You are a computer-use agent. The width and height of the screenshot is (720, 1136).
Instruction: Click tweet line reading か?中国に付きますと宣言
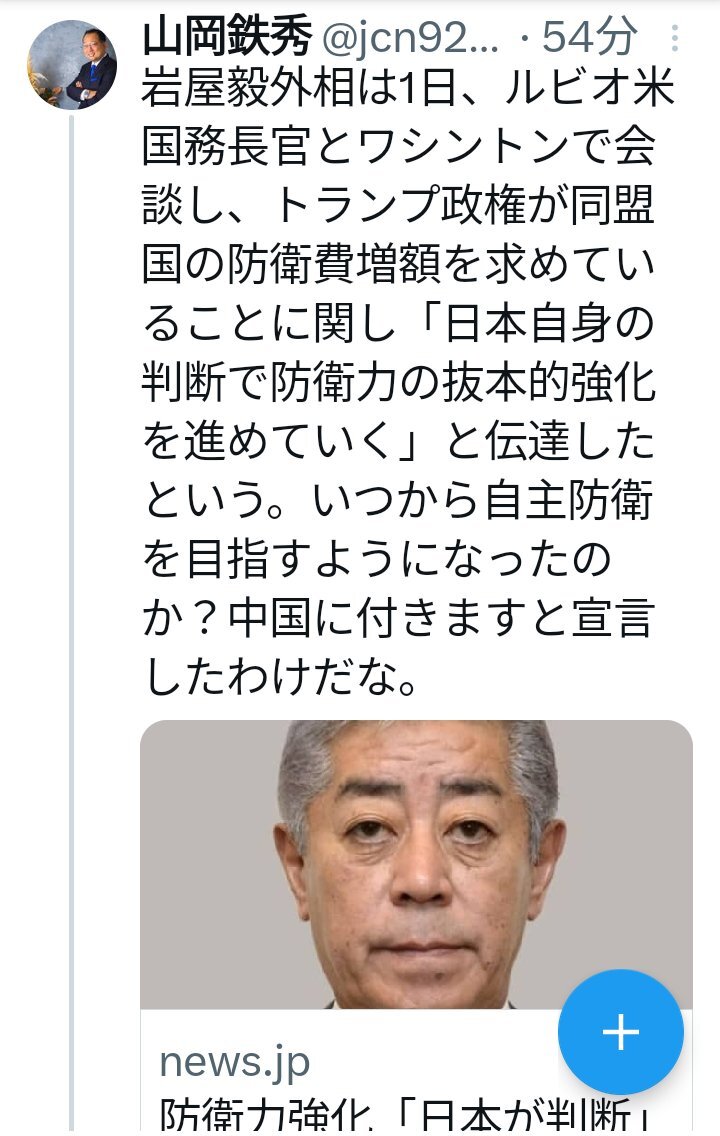click(x=398, y=619)
